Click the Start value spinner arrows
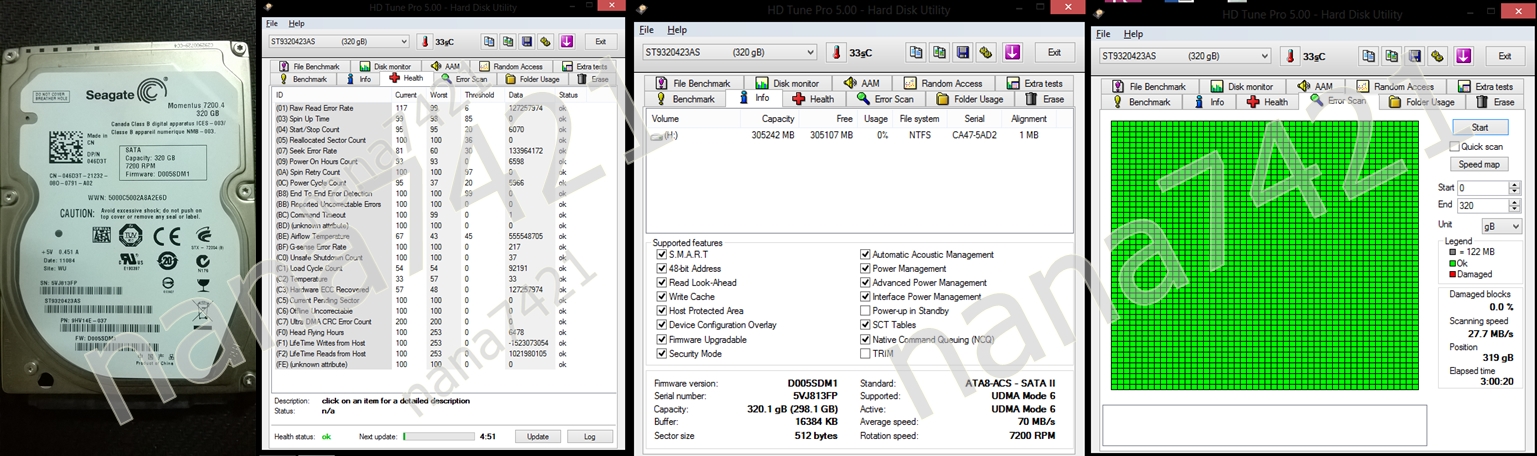 [1516, 187]
